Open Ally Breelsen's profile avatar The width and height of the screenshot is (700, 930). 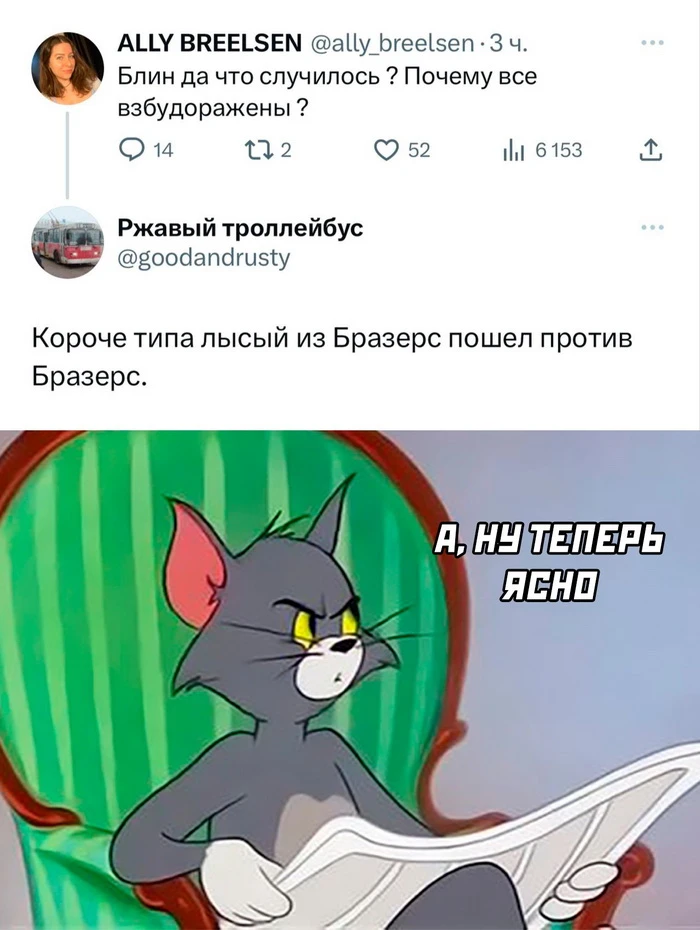point(67,69)
